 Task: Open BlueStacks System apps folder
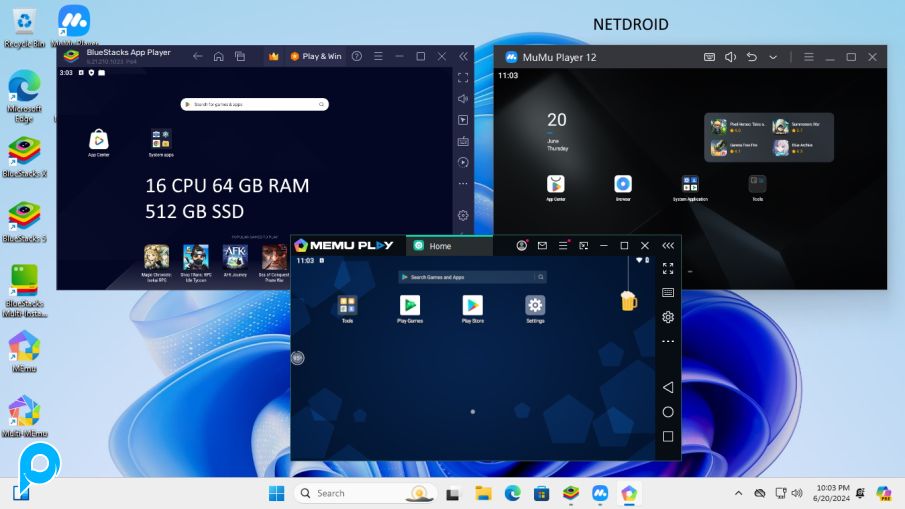(x=161, y=139)
